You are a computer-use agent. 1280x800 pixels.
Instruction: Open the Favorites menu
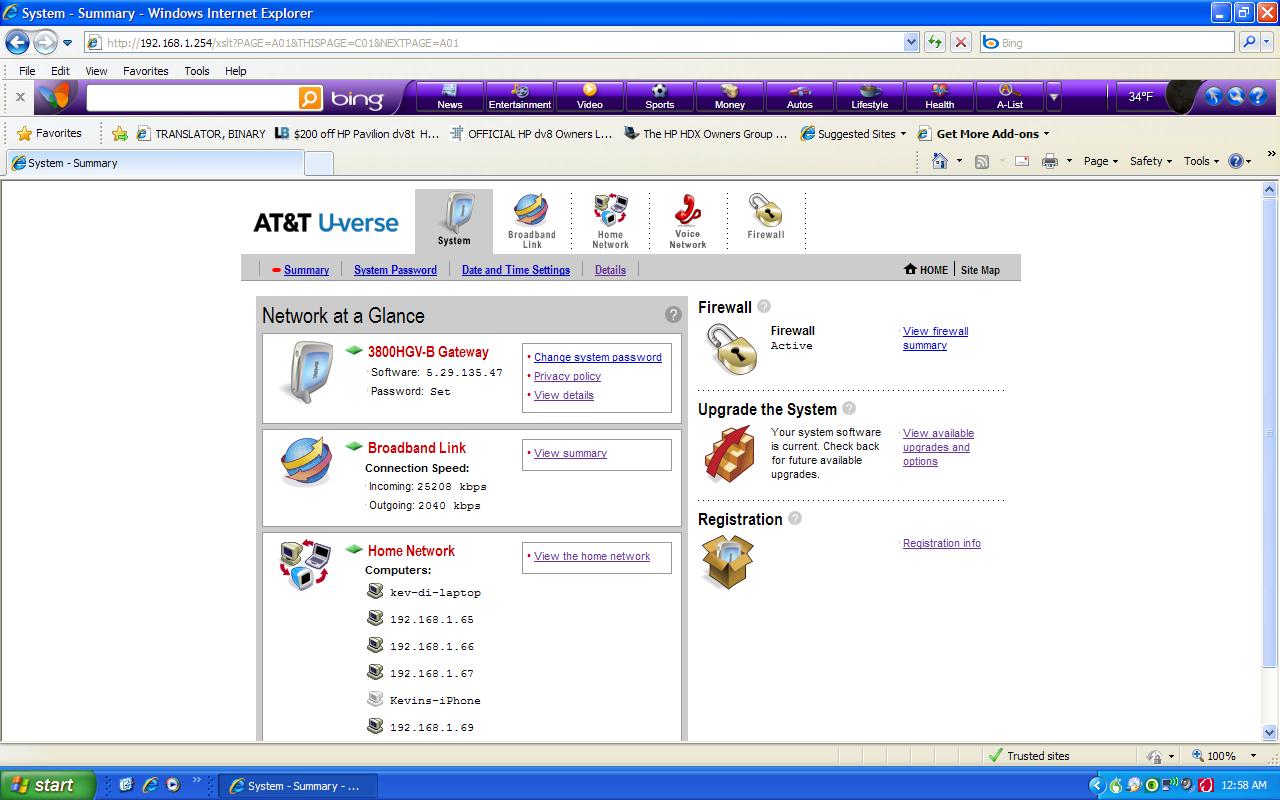coord(146,71)
